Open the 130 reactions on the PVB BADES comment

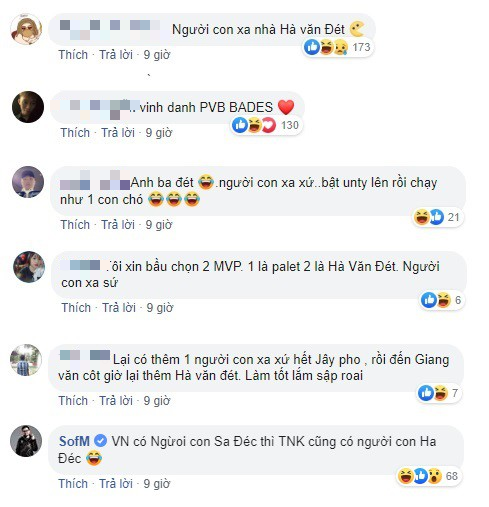[x=266, y=125]
